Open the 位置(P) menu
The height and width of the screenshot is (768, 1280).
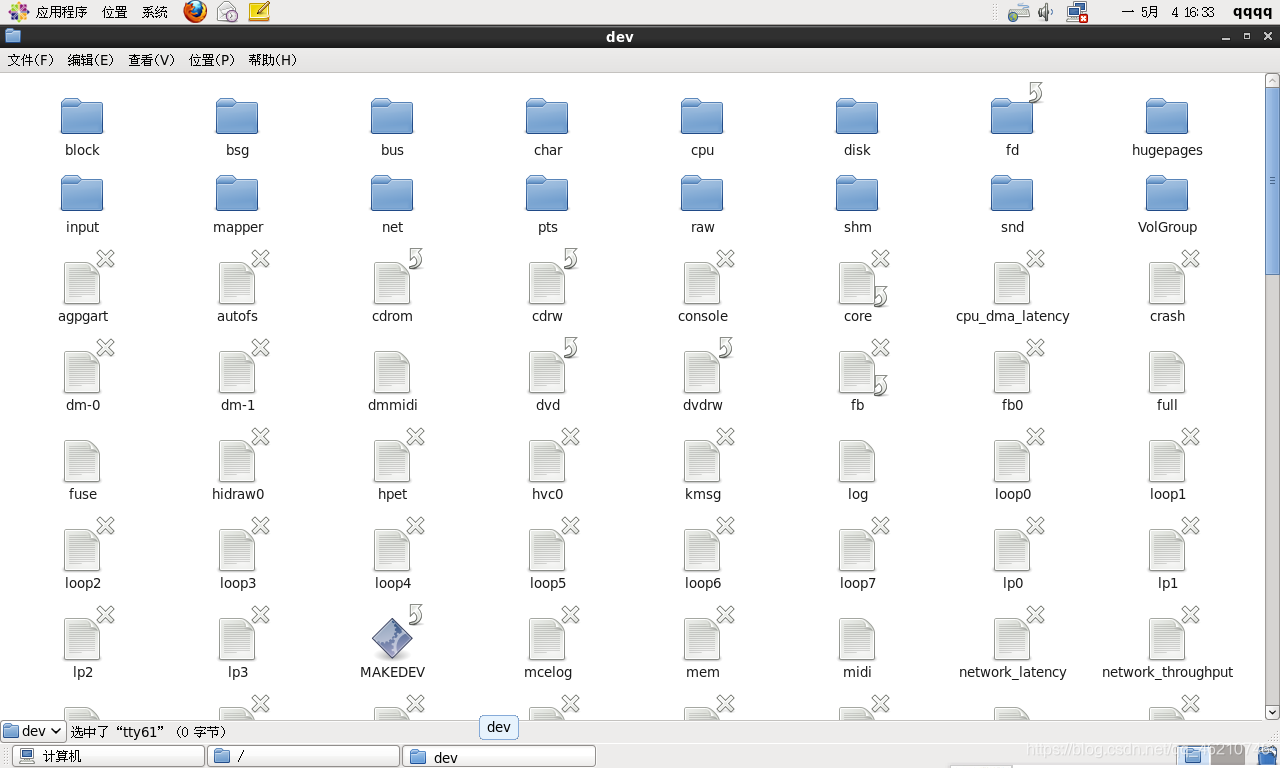(212, 60)
